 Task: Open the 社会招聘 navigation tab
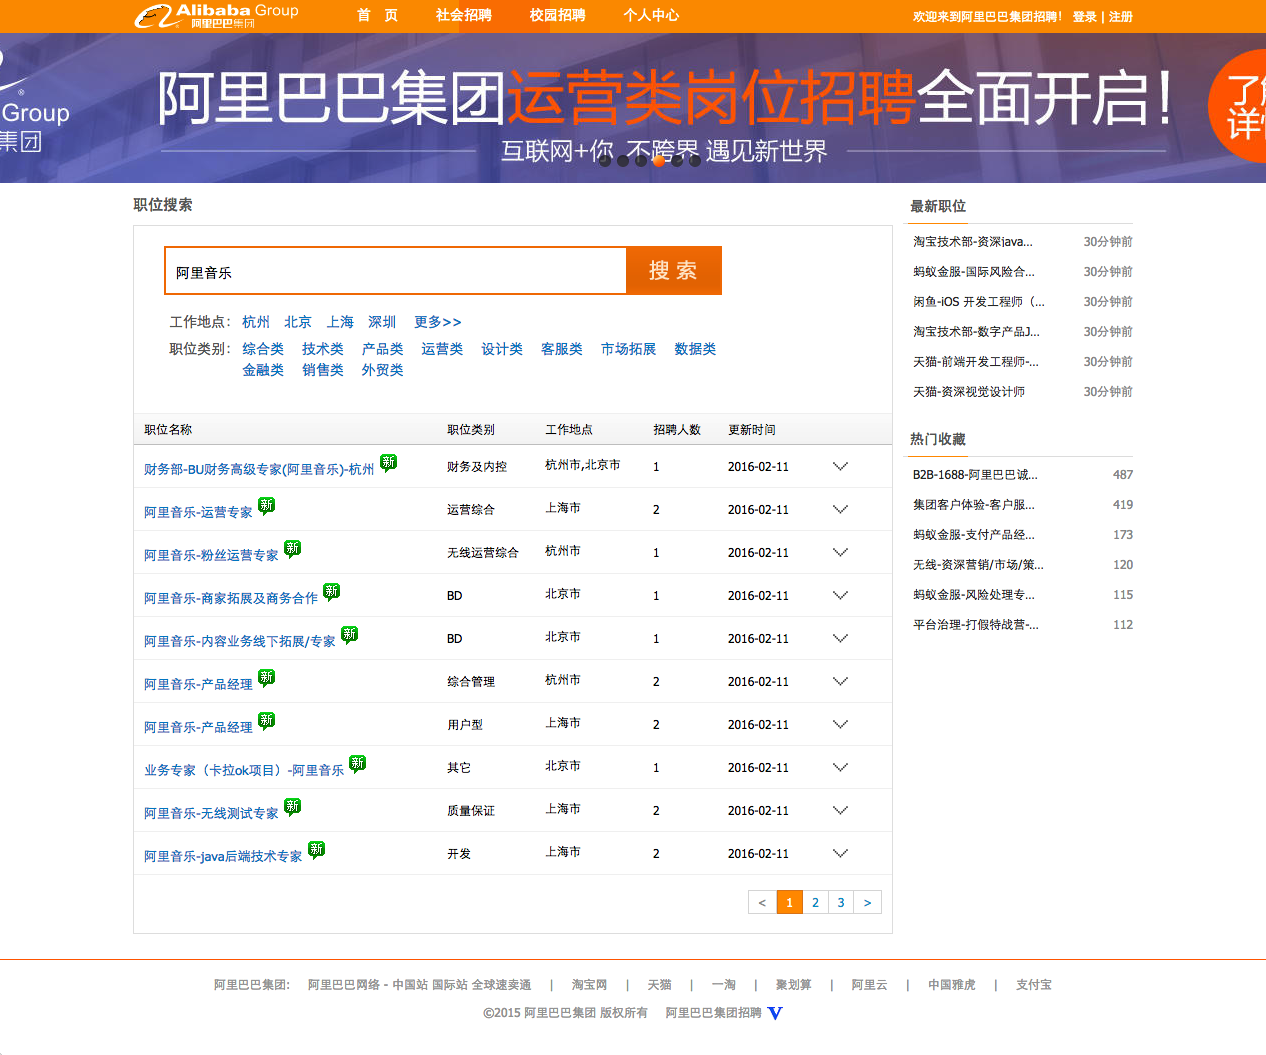[464, 15]
